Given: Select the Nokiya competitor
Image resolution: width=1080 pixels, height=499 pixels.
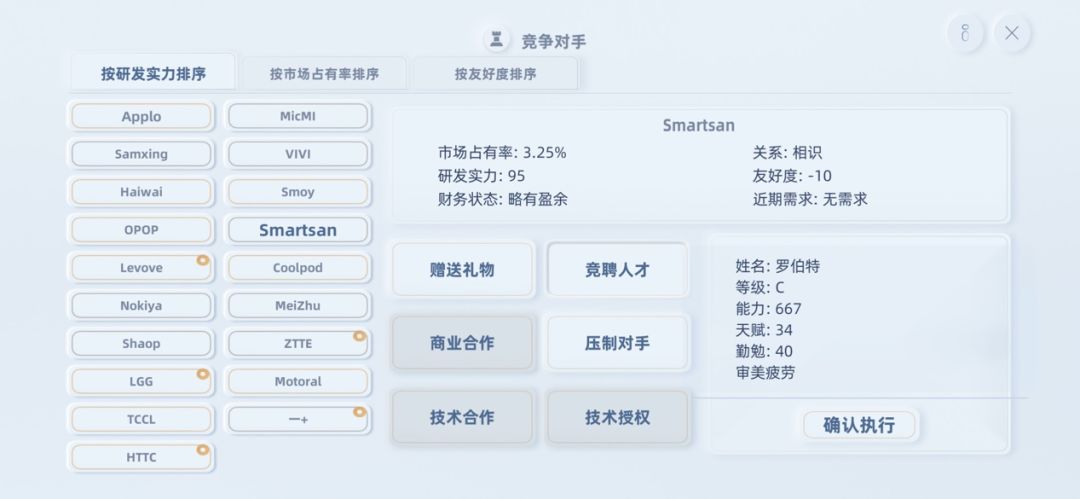Looking at the screenshot, I should point(141,305).
